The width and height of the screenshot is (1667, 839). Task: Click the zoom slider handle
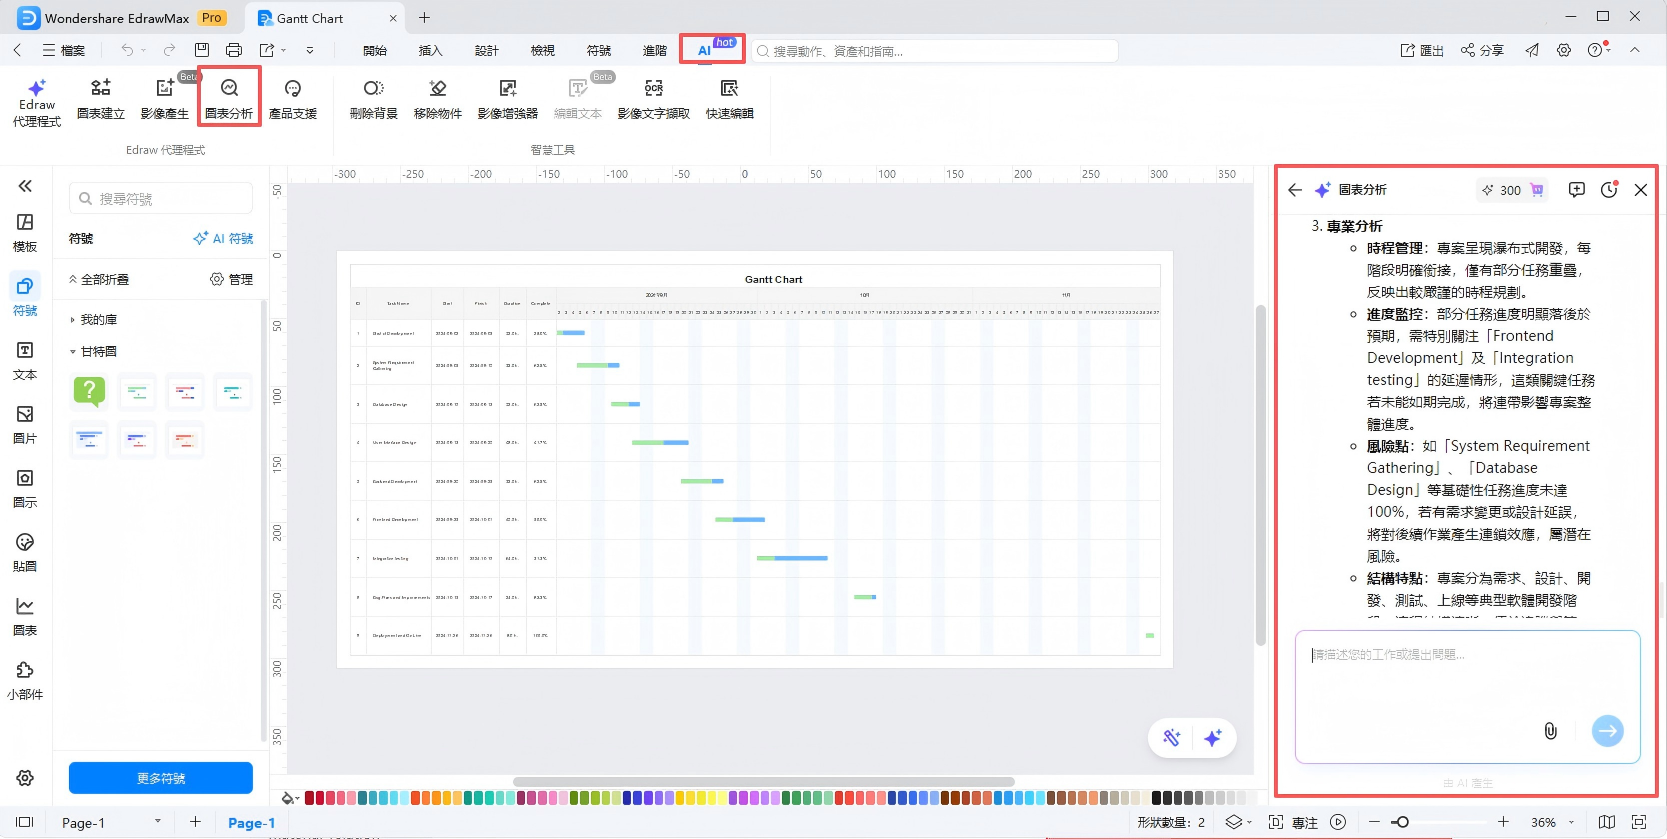[x=1401, y=822]
